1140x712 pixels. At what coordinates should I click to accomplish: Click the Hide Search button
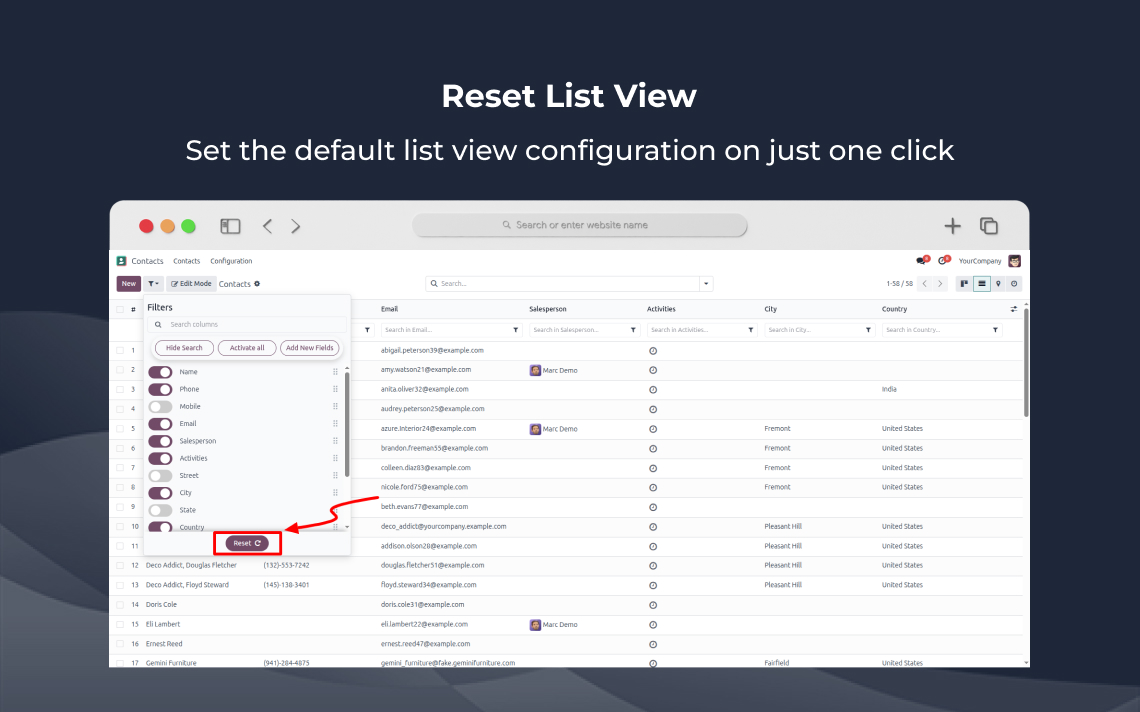coord(184,348)
